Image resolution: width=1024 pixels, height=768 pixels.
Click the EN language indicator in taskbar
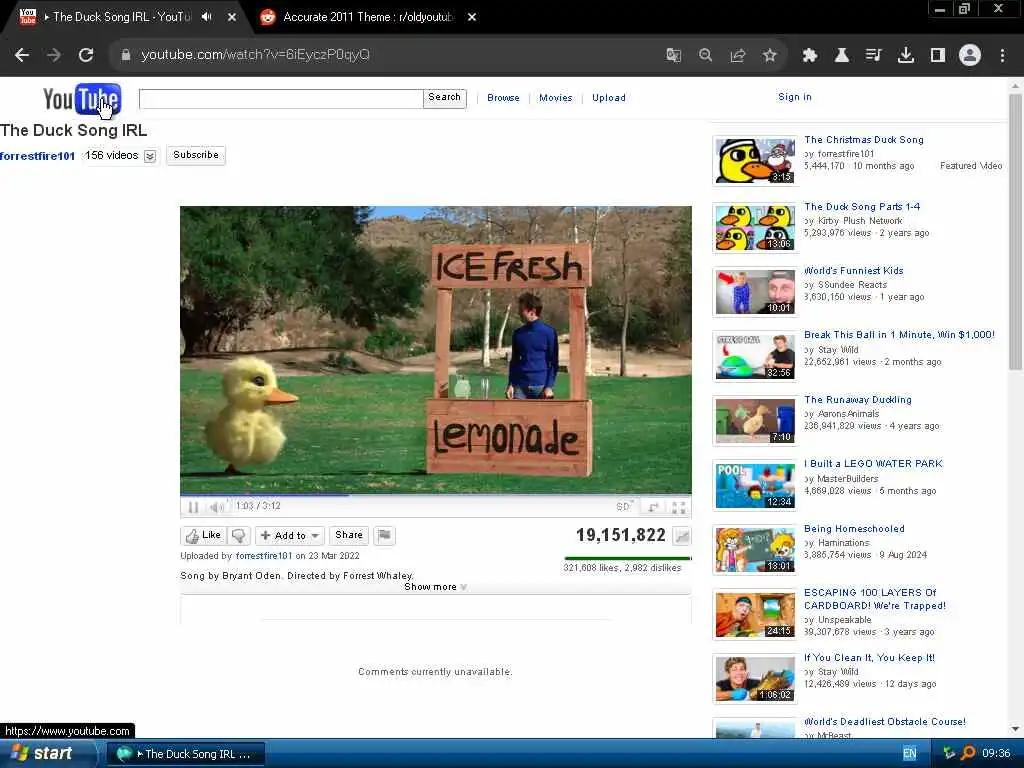910,754
